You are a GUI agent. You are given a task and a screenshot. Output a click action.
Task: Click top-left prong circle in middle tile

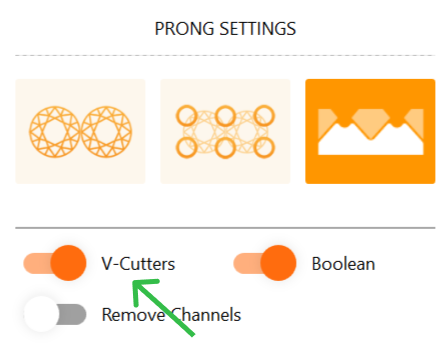[x=187, y=116]
